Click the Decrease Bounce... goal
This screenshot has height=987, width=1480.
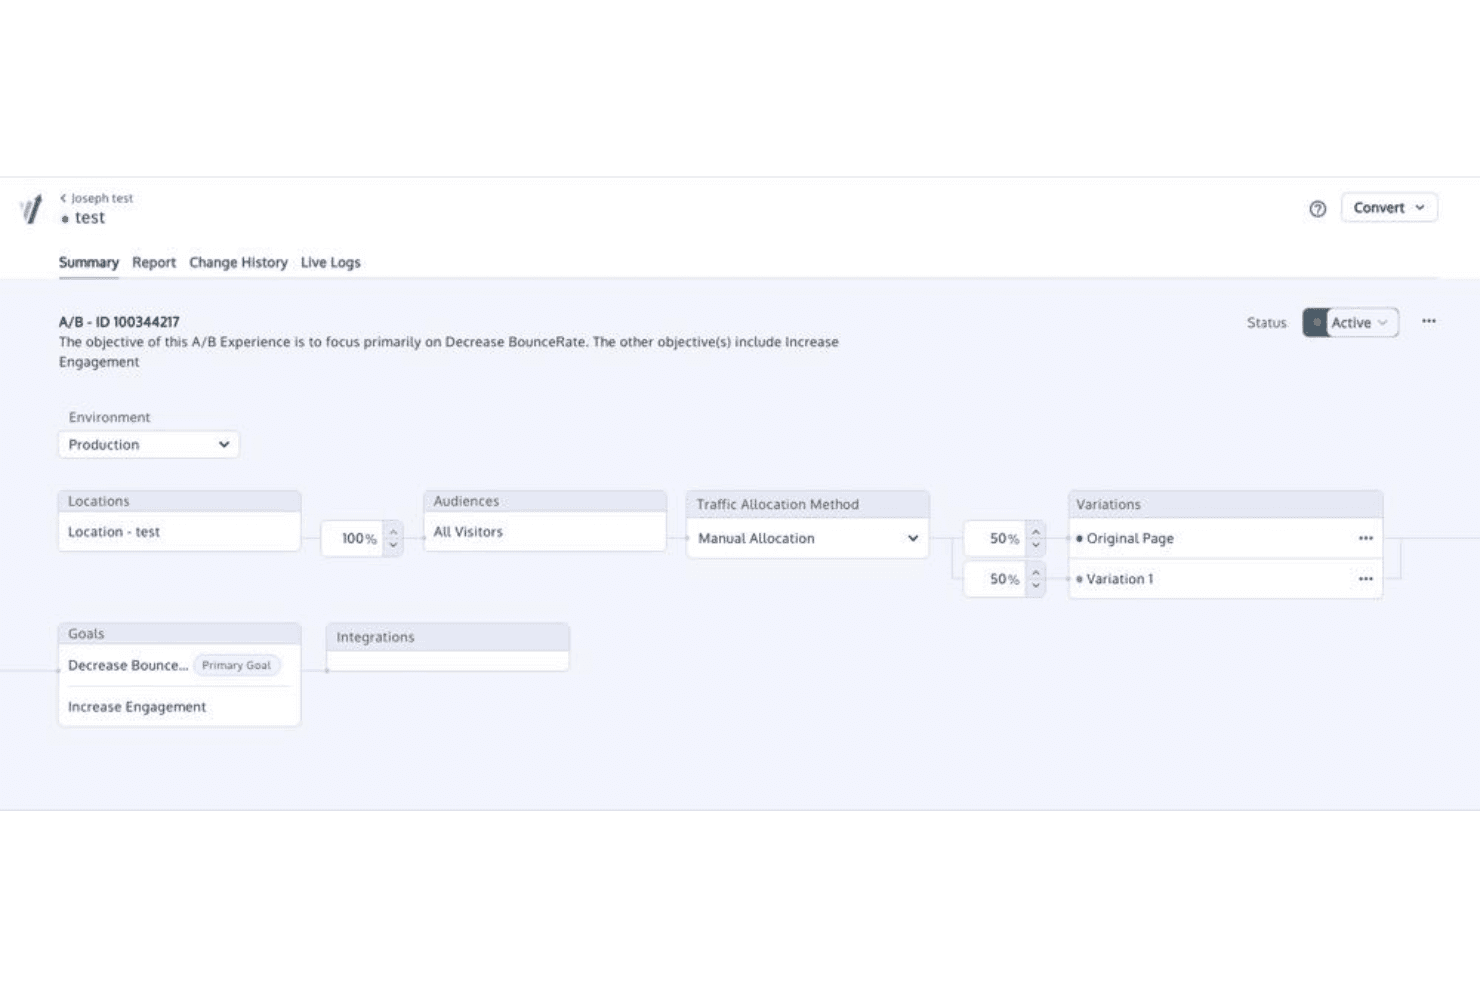pyautogui.click(x=128, y=665)
